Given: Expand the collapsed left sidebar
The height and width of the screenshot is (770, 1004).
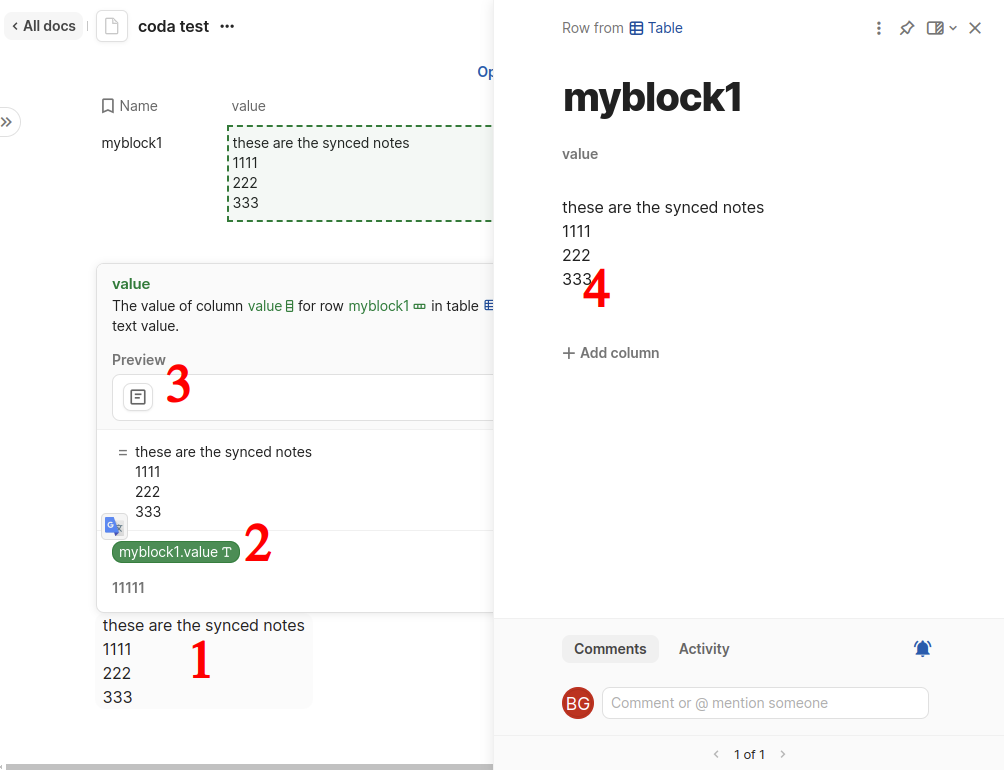Looking at the screenshot, I should (x=7, y=122).
